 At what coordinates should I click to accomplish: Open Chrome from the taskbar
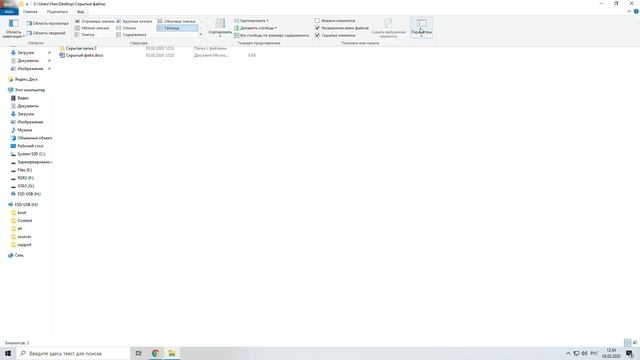point(155,353)
